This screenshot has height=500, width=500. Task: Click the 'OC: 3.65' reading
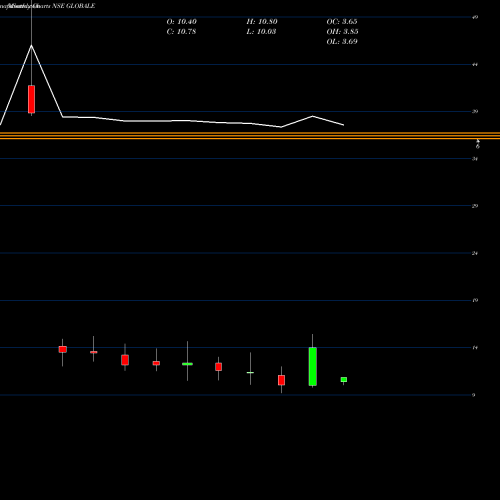tap(342, 22)
